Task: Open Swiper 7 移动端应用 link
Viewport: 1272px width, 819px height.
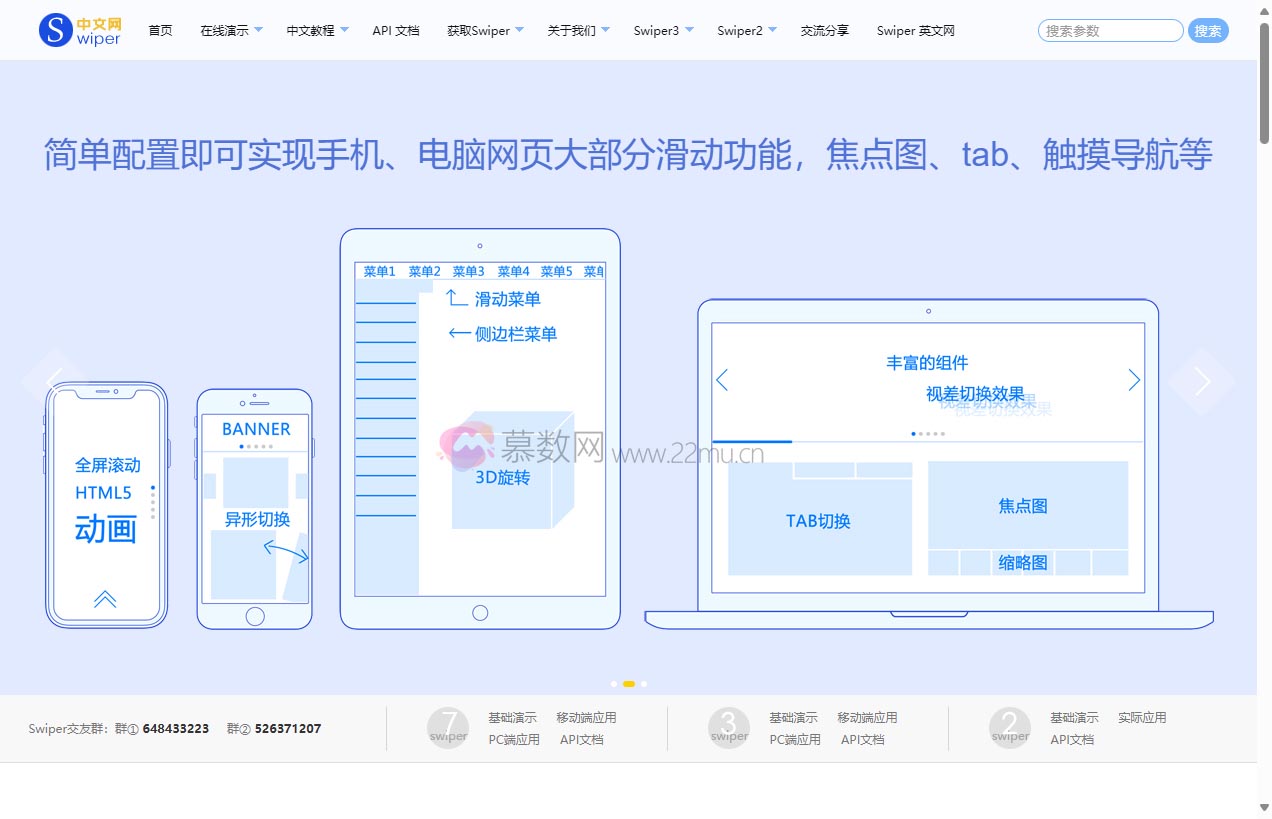Action: [586, 718]
